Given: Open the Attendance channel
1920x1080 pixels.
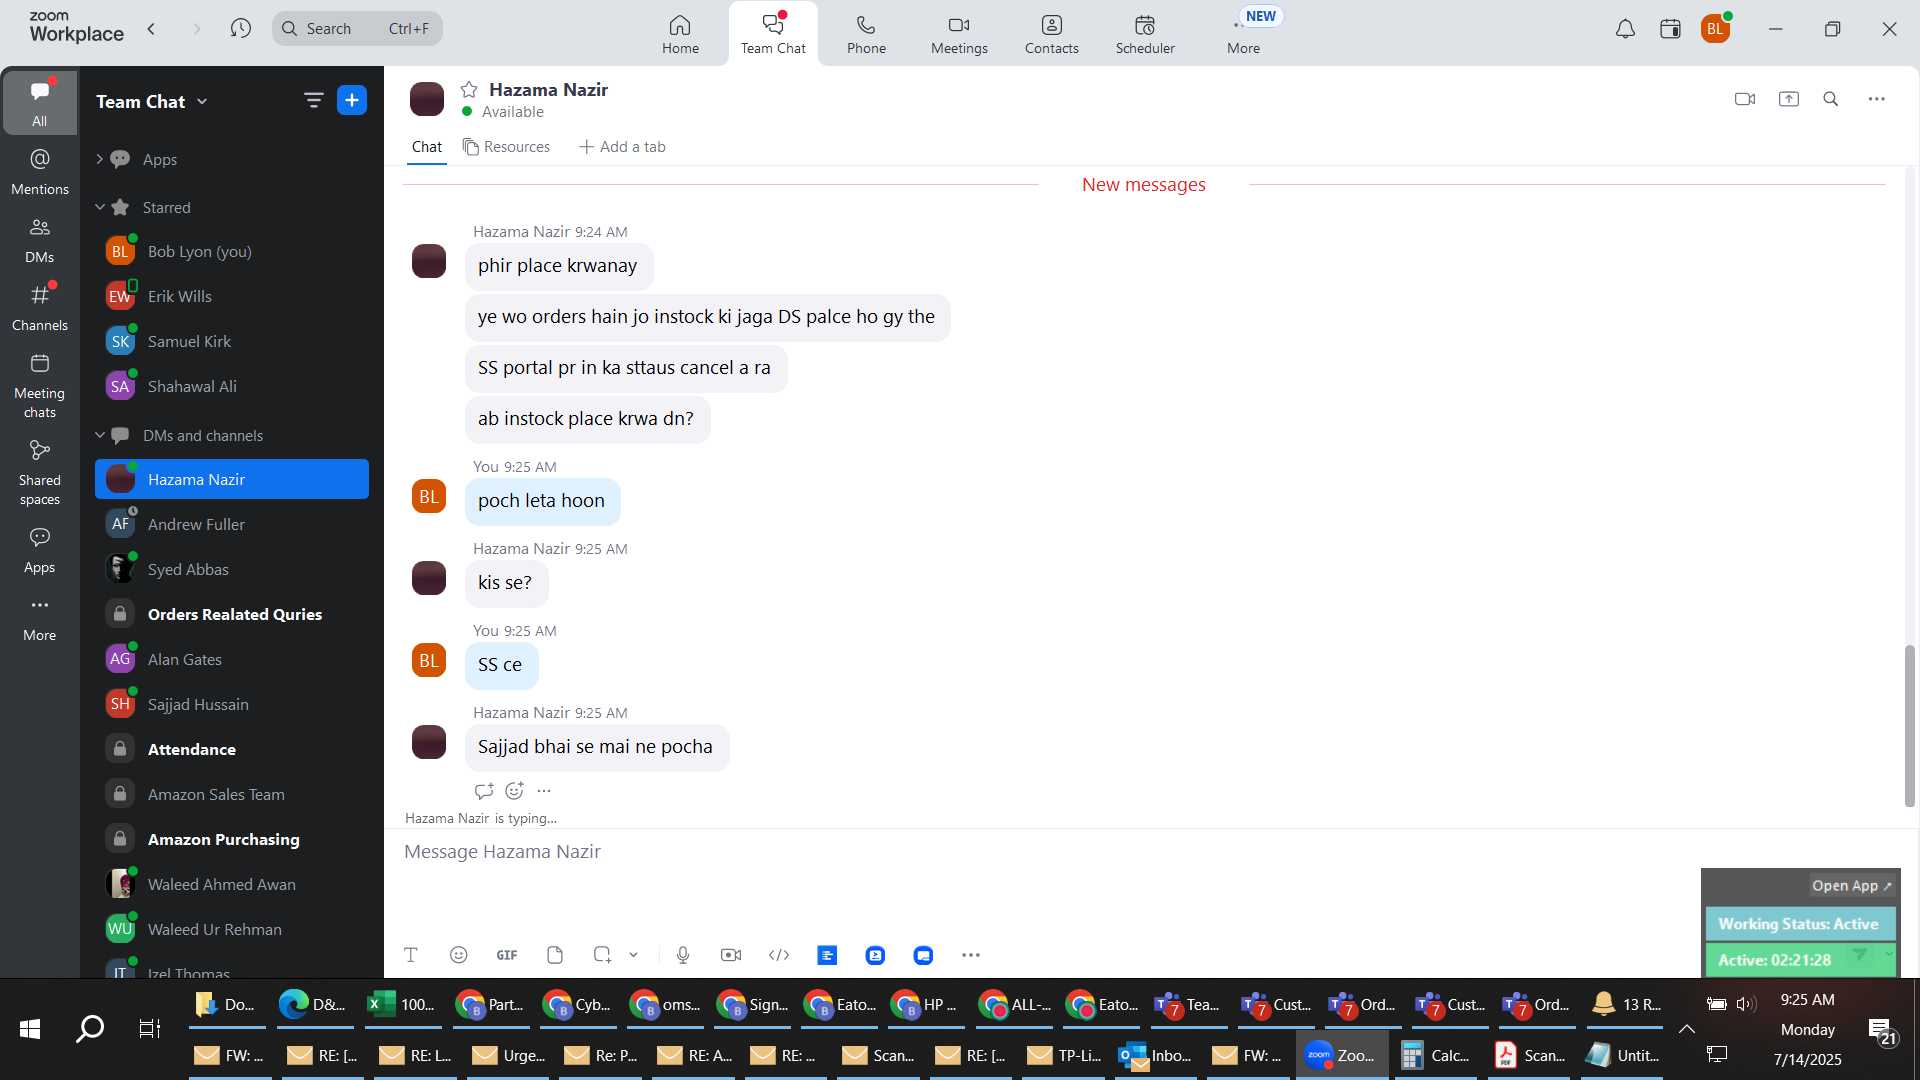Looking at the screenshot, I should click(232, 749).
